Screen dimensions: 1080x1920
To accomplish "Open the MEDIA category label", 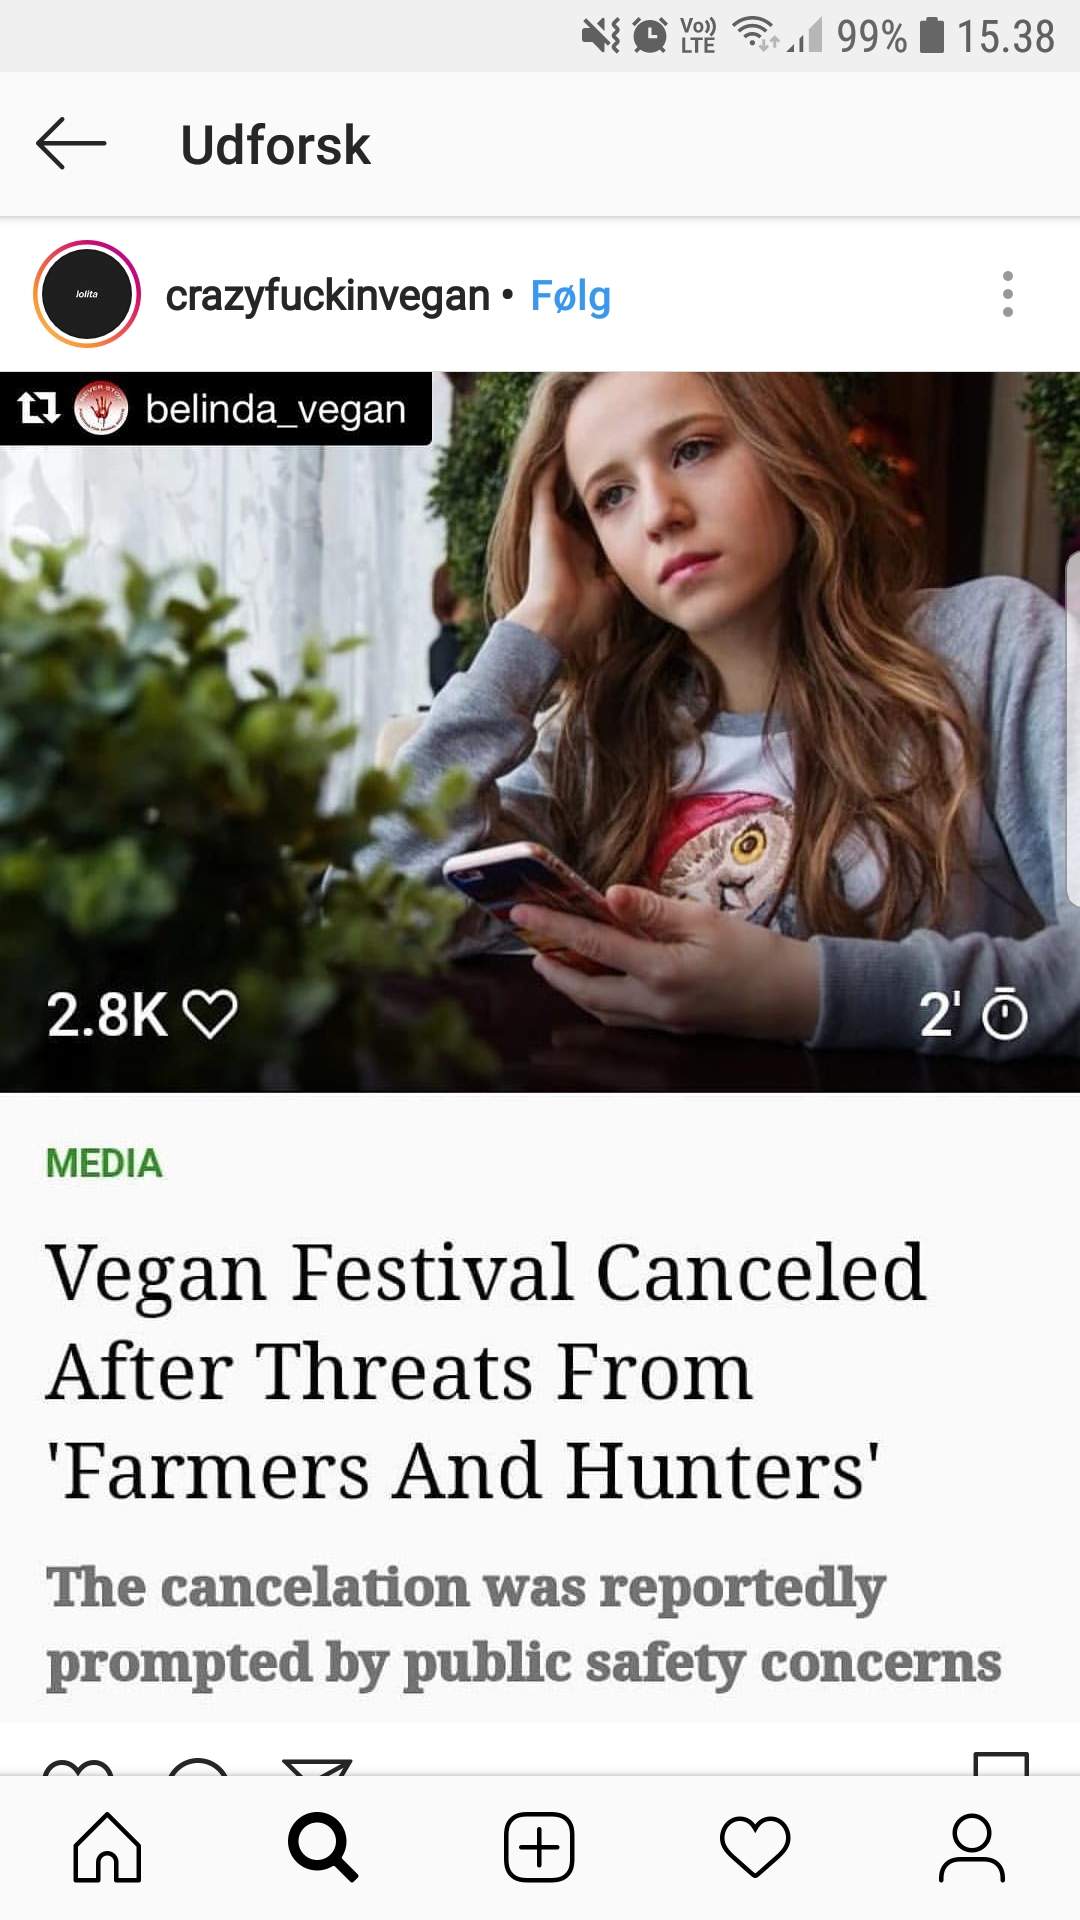I will point(104,1163).
